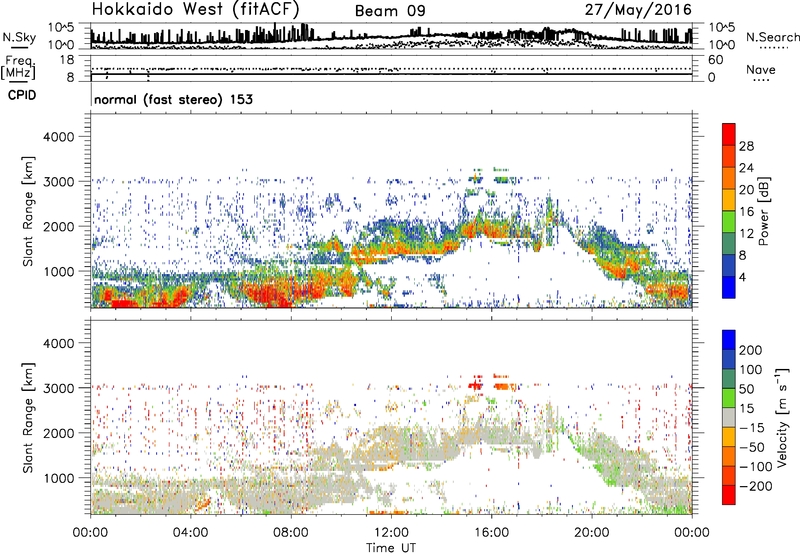This screenshot has height=554, width=800.
Task: Pick the red bottom segment of velocity colorbar
Action: point(729,495)
